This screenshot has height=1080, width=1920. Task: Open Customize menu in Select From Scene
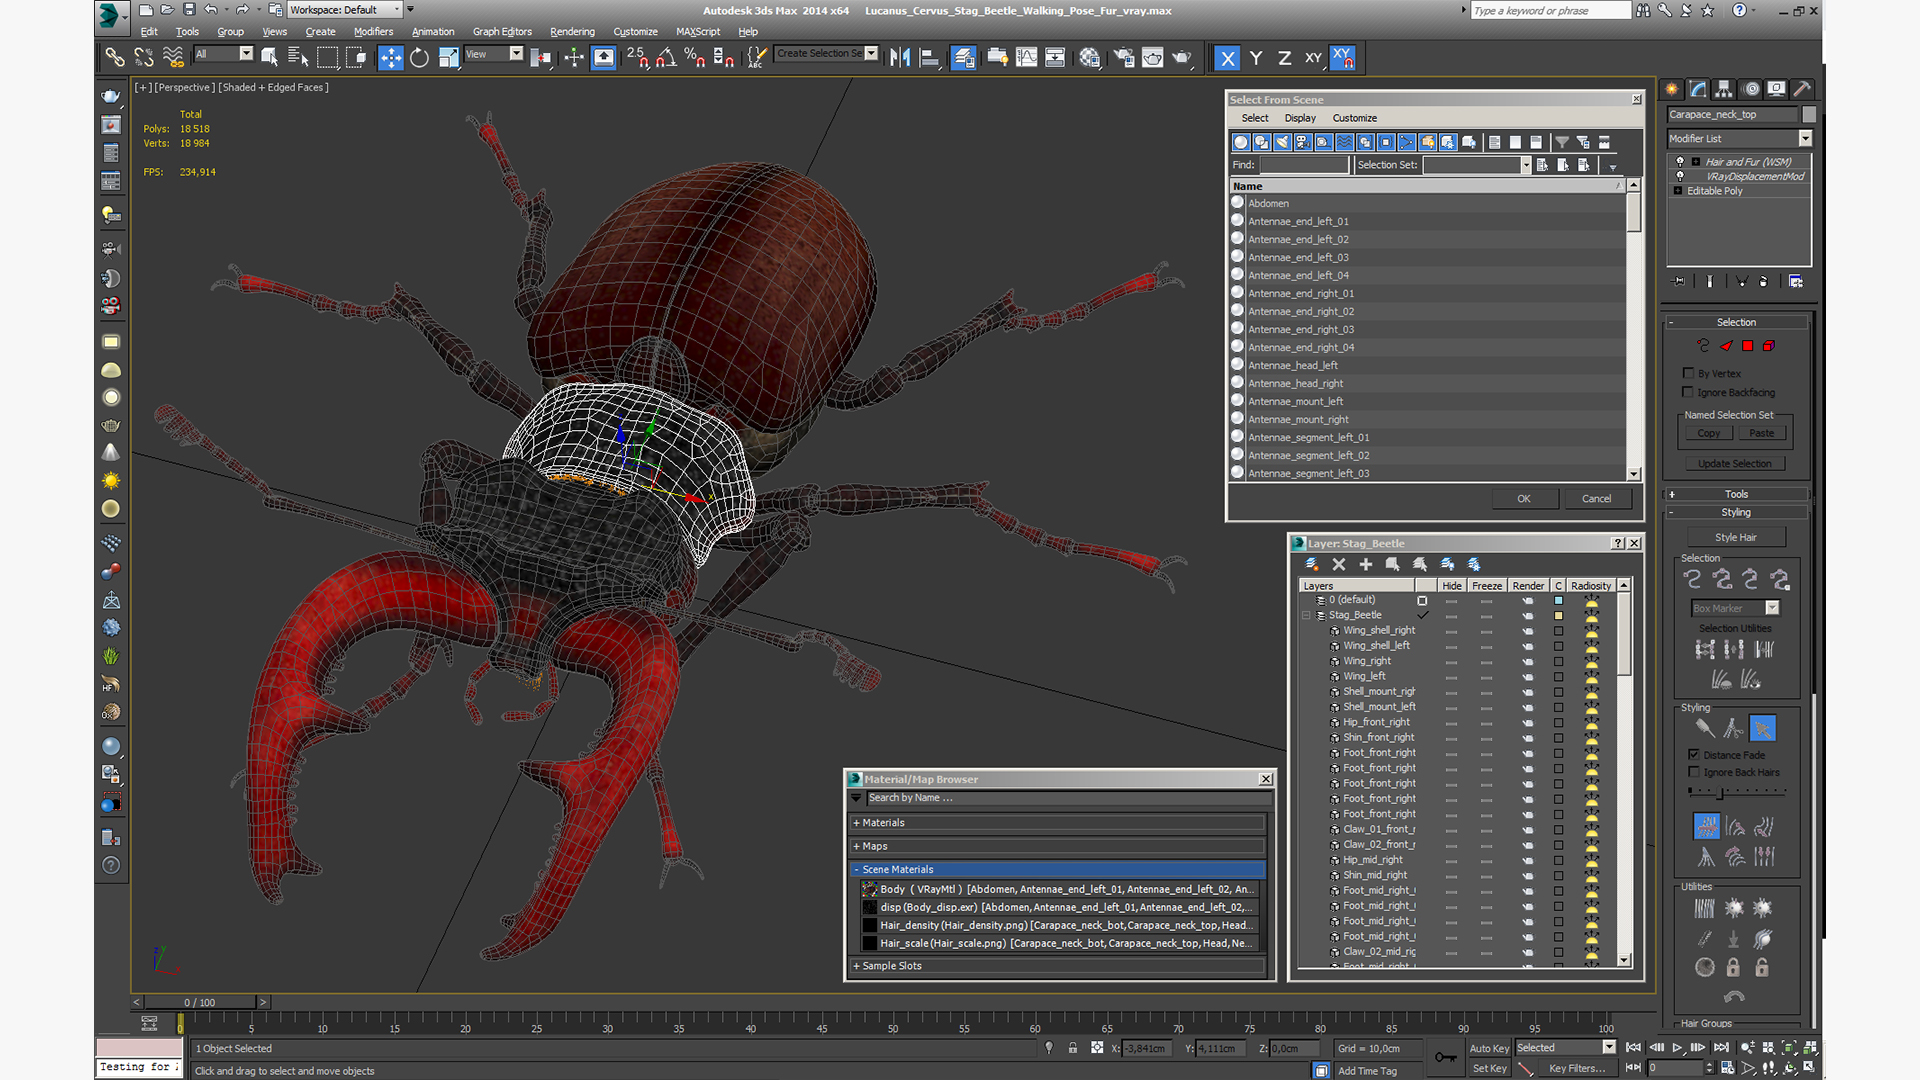(1354, 118)
